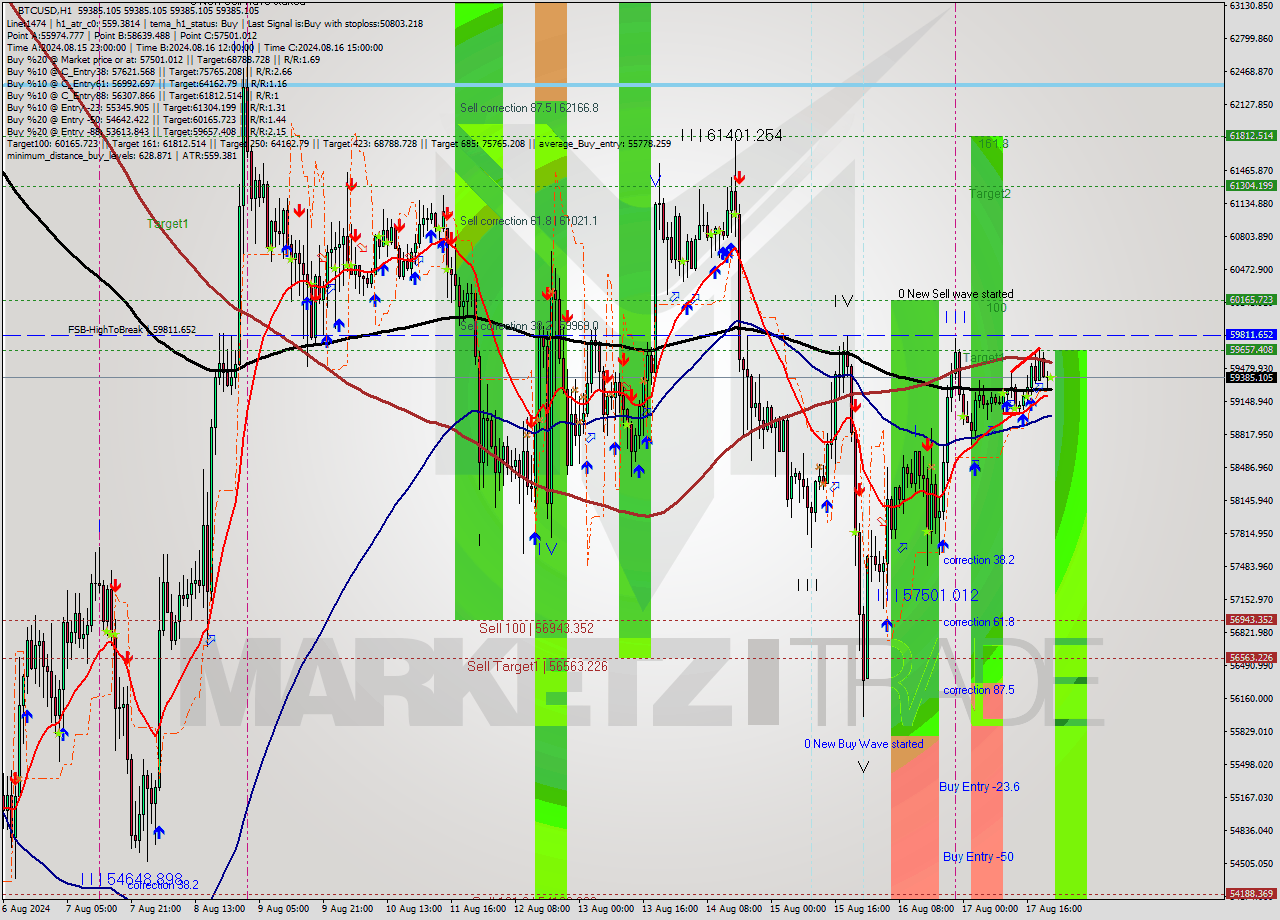Click the '11 Aug 16:00' time axis label
Image resolution: width=1280 pixels, height=920 pixels.
pos(479,909)
